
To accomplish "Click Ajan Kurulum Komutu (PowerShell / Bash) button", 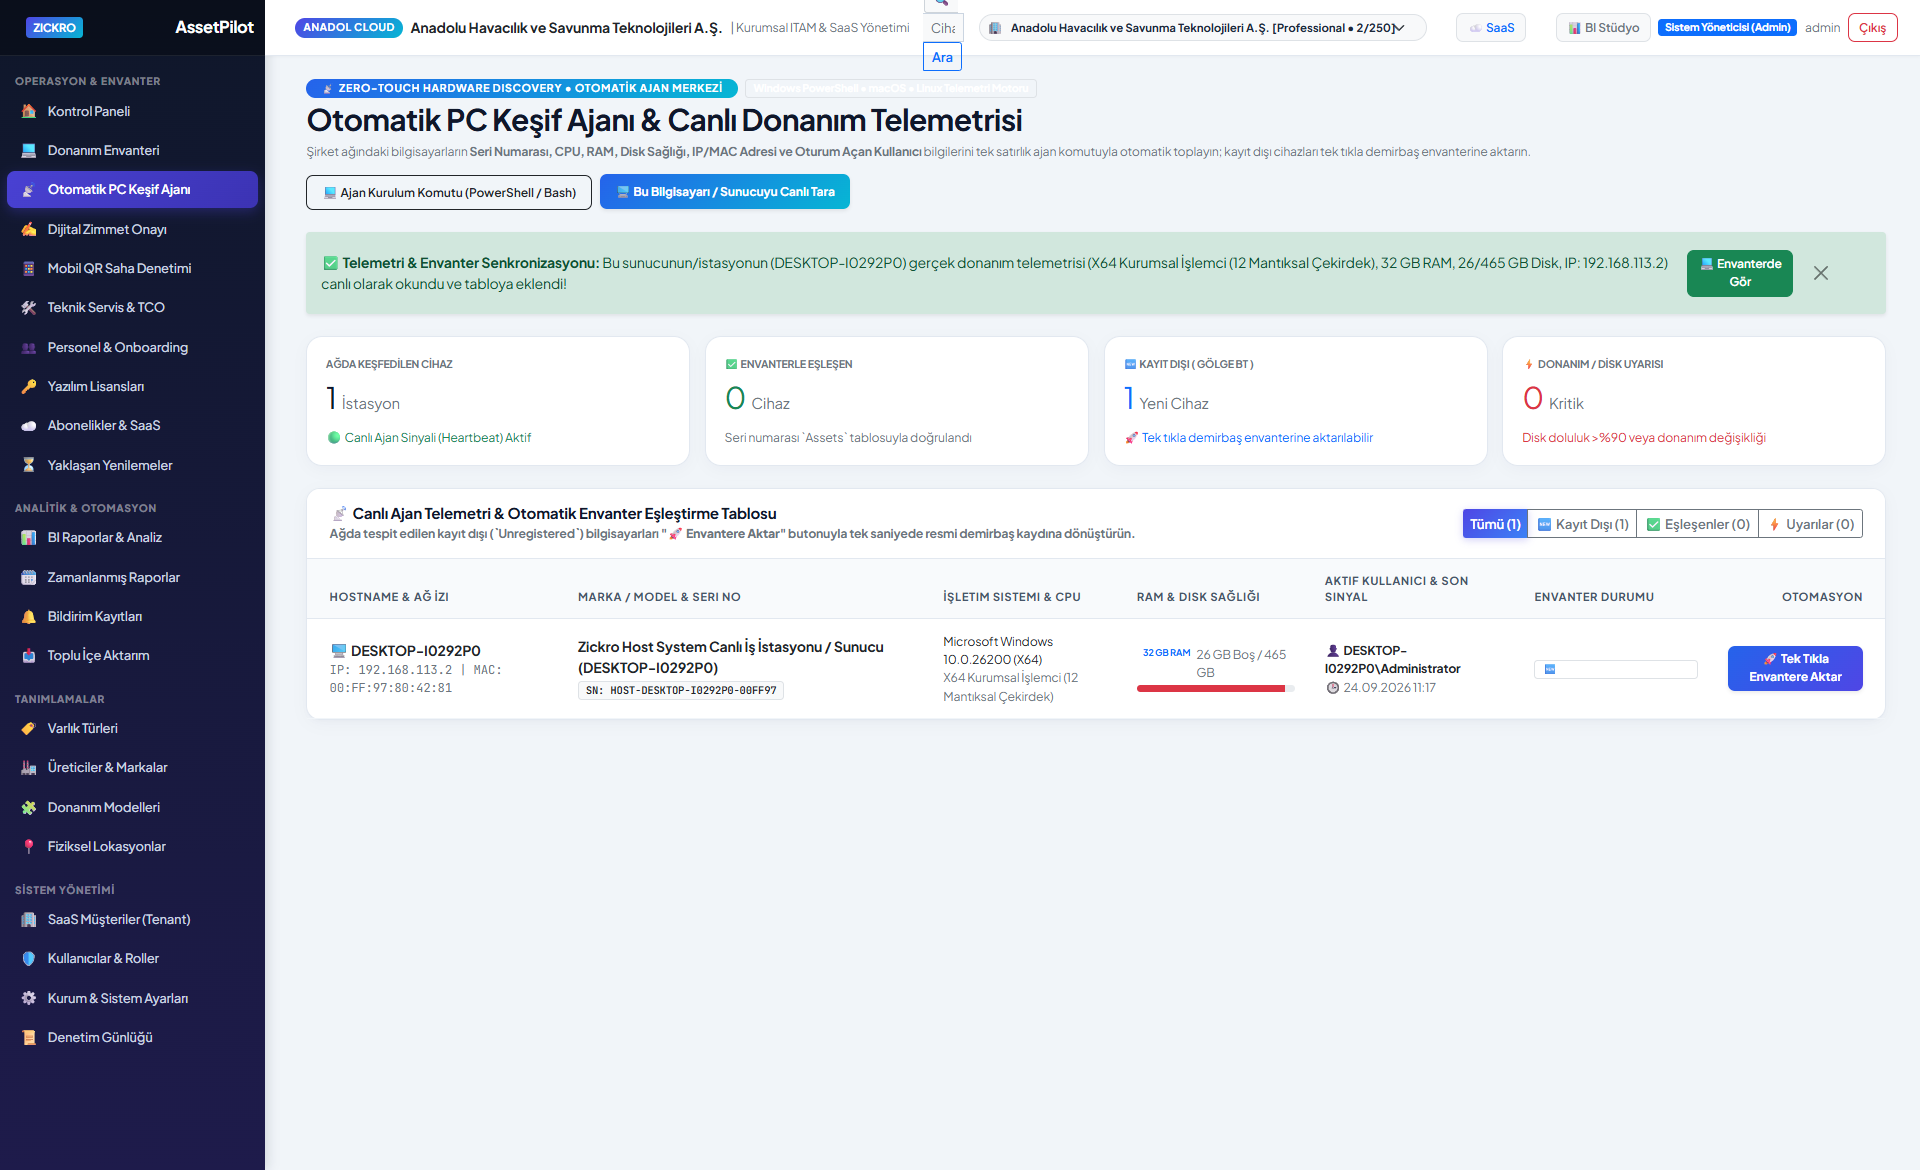I will [449, 192].
